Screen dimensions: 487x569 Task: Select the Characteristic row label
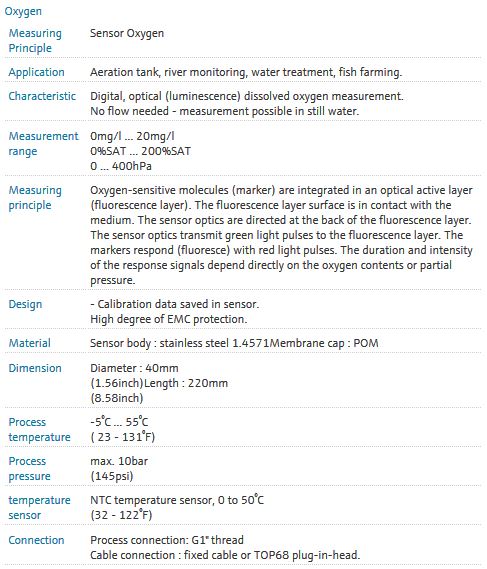[42, 96]
